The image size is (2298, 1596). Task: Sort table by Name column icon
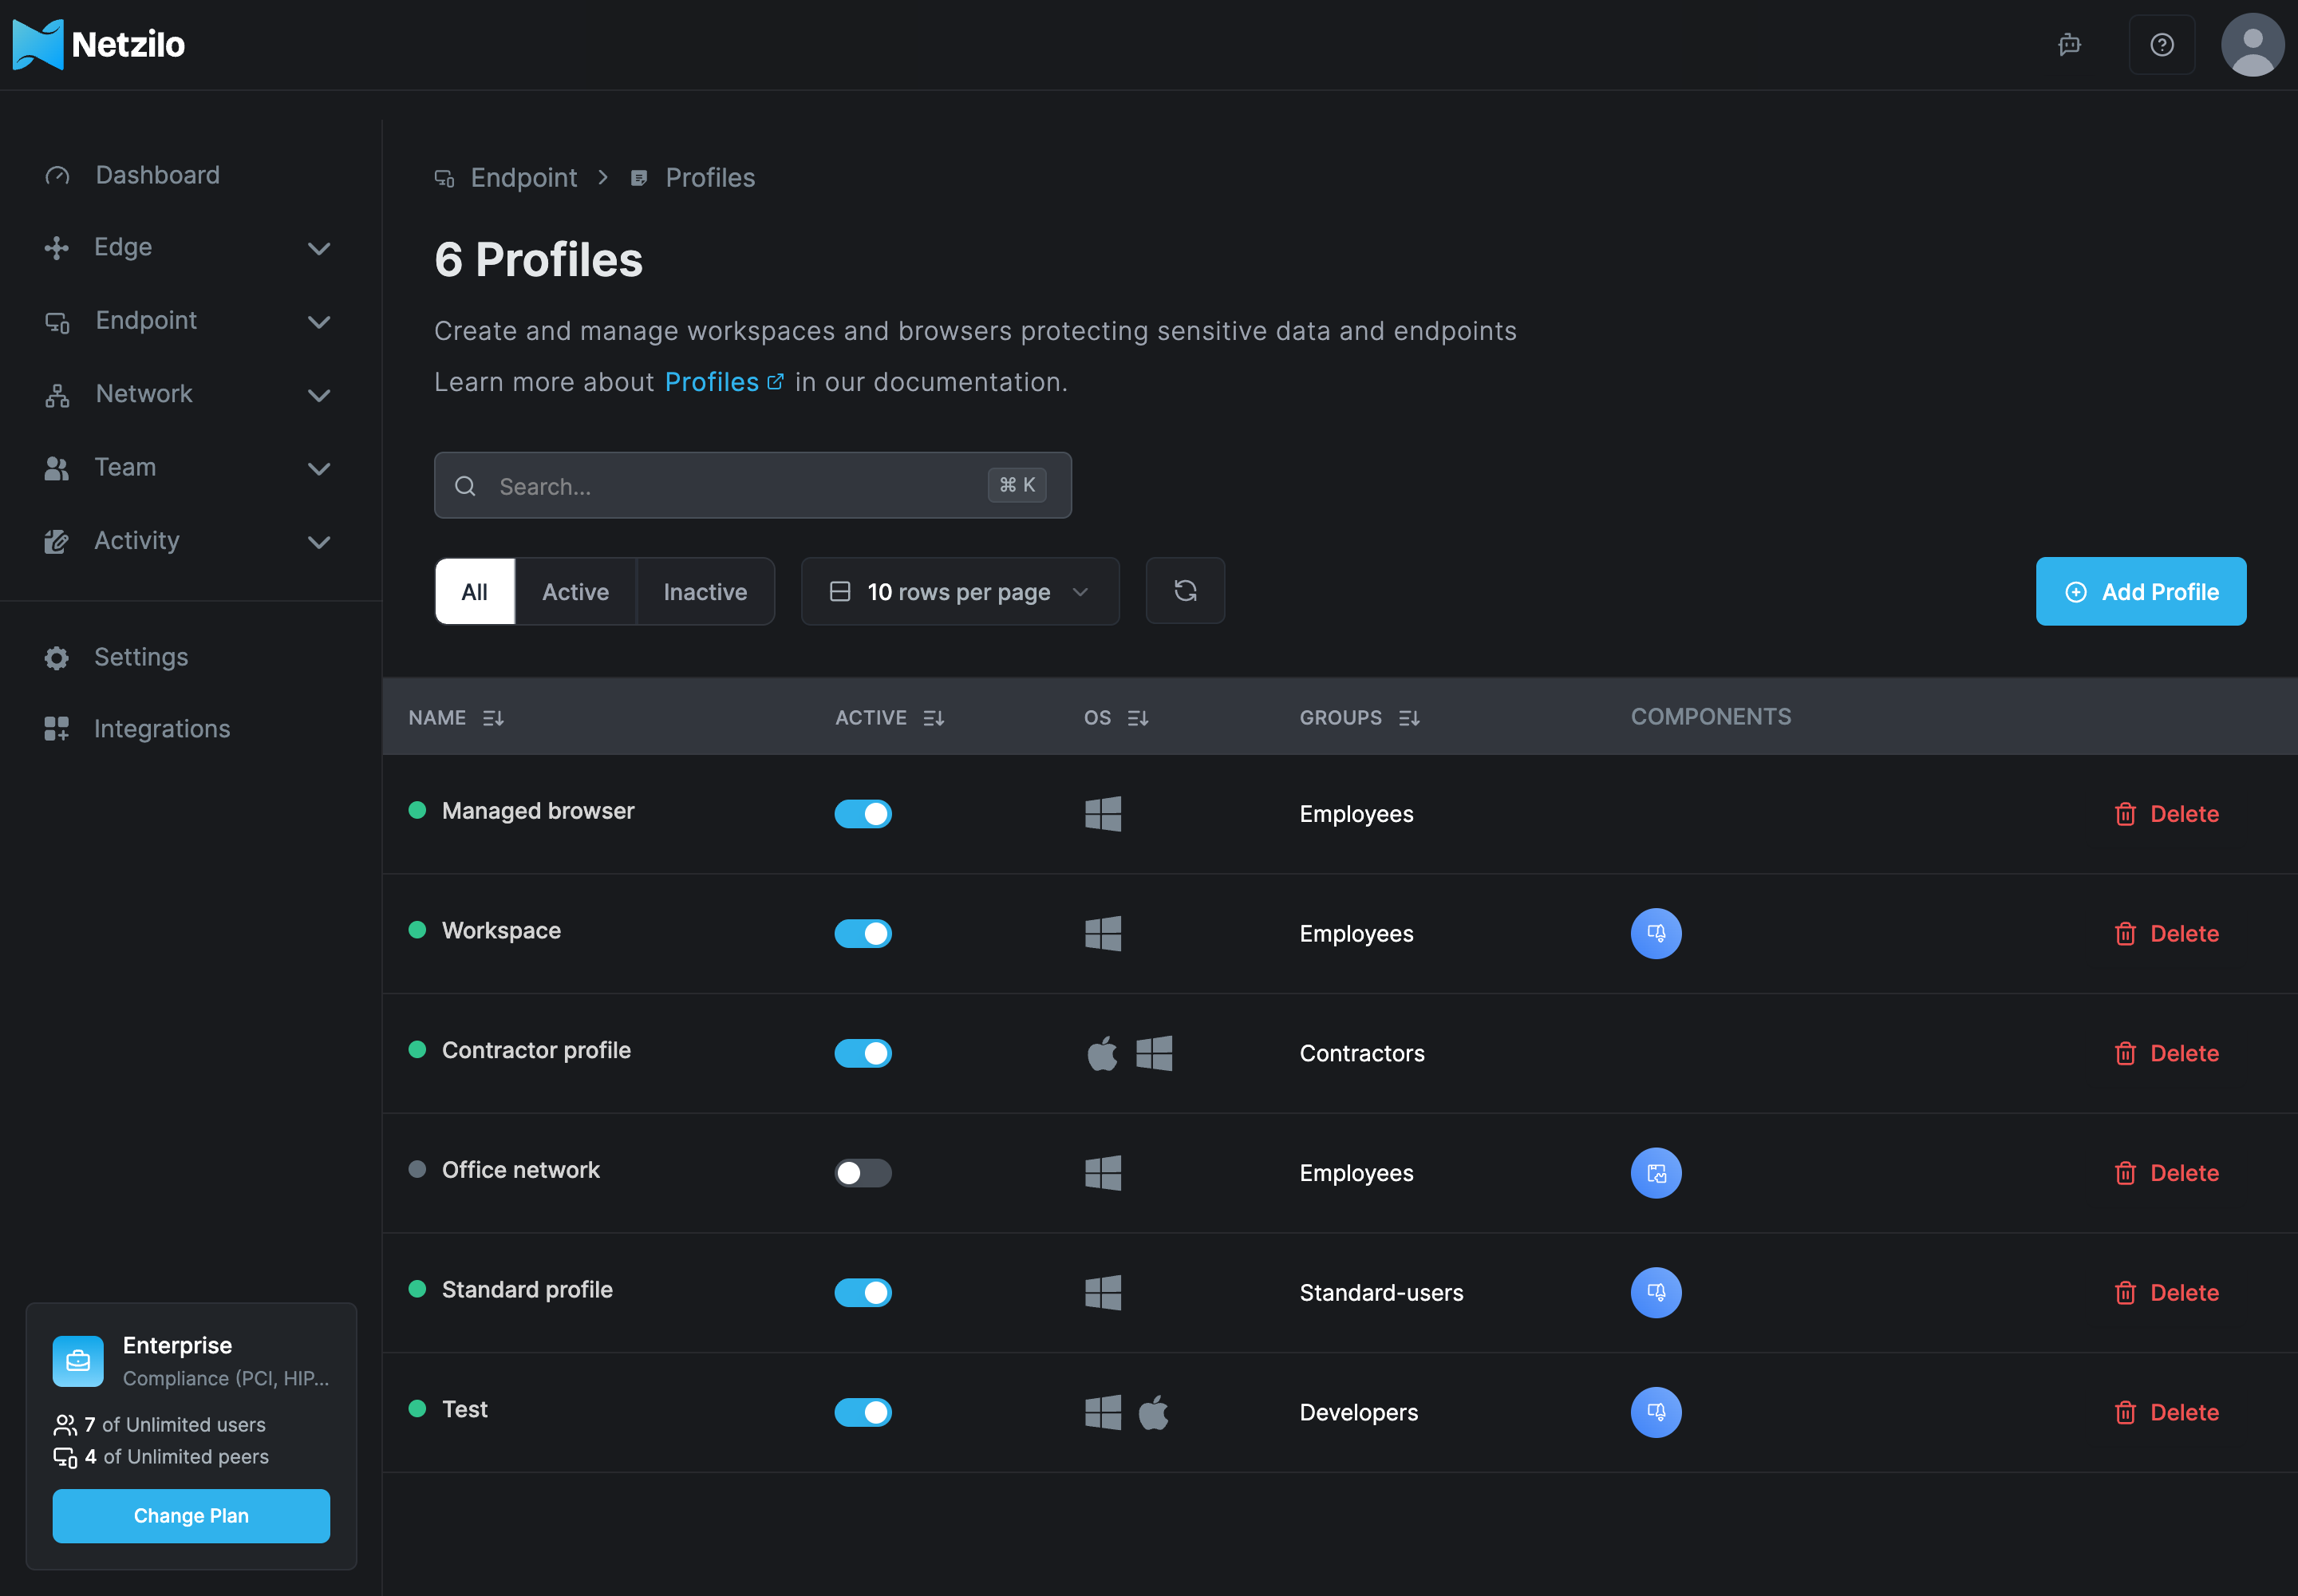tap(493, 718)
